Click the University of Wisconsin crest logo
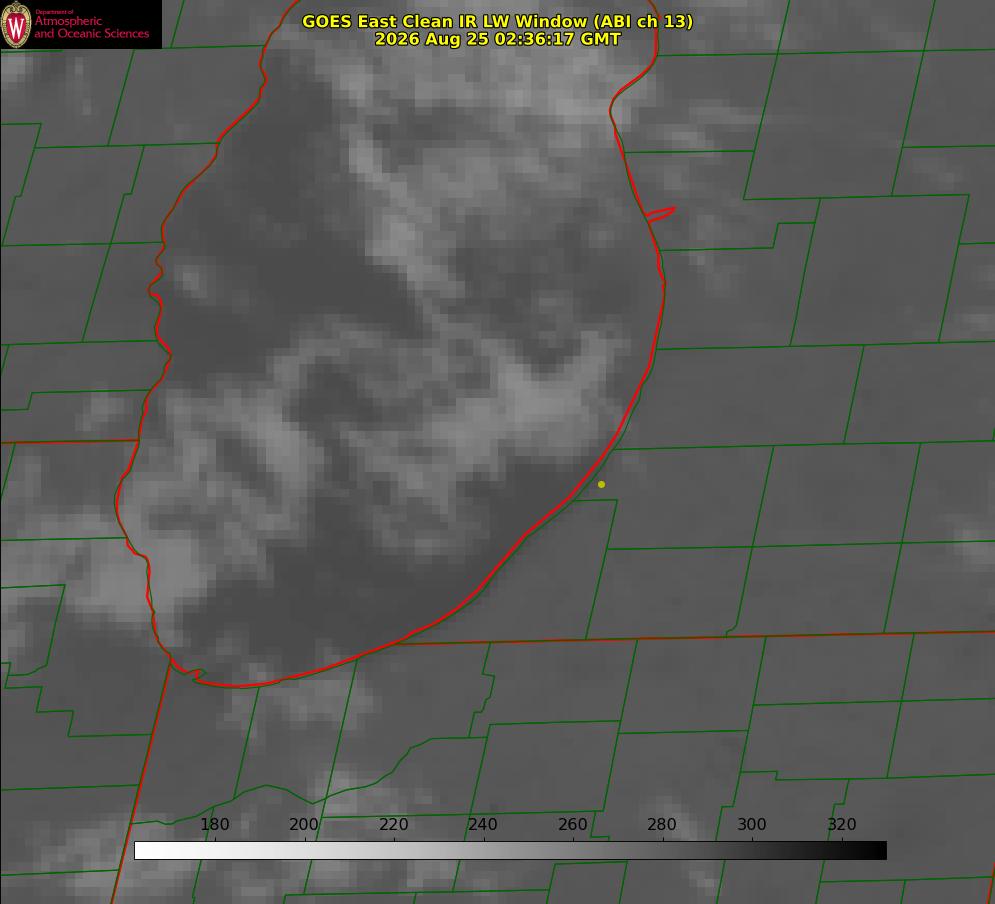 pos(16,24)
